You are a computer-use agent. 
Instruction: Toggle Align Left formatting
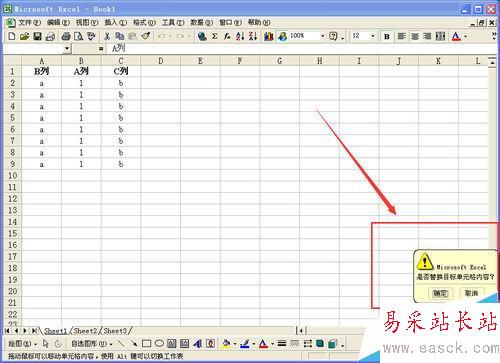coord(402,36)
